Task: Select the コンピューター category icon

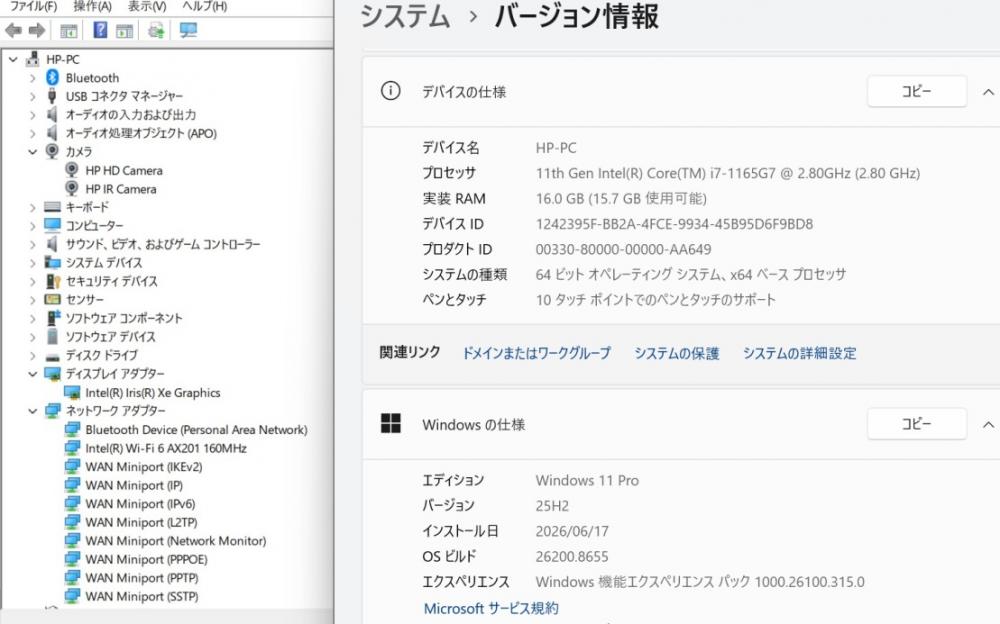Action: (52, 225)
